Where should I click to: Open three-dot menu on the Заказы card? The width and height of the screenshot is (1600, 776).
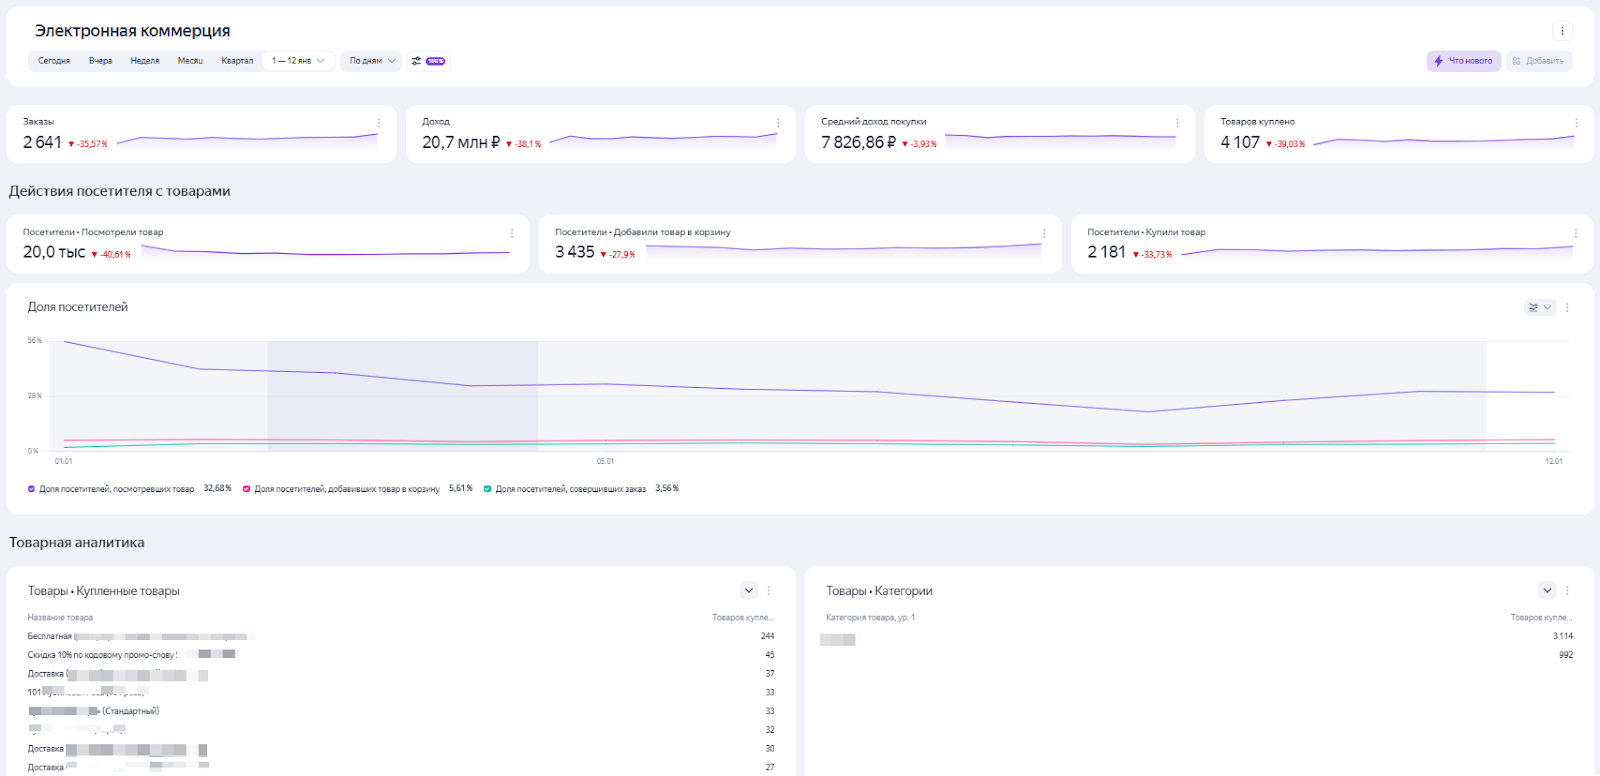click(x=379, y=123)
